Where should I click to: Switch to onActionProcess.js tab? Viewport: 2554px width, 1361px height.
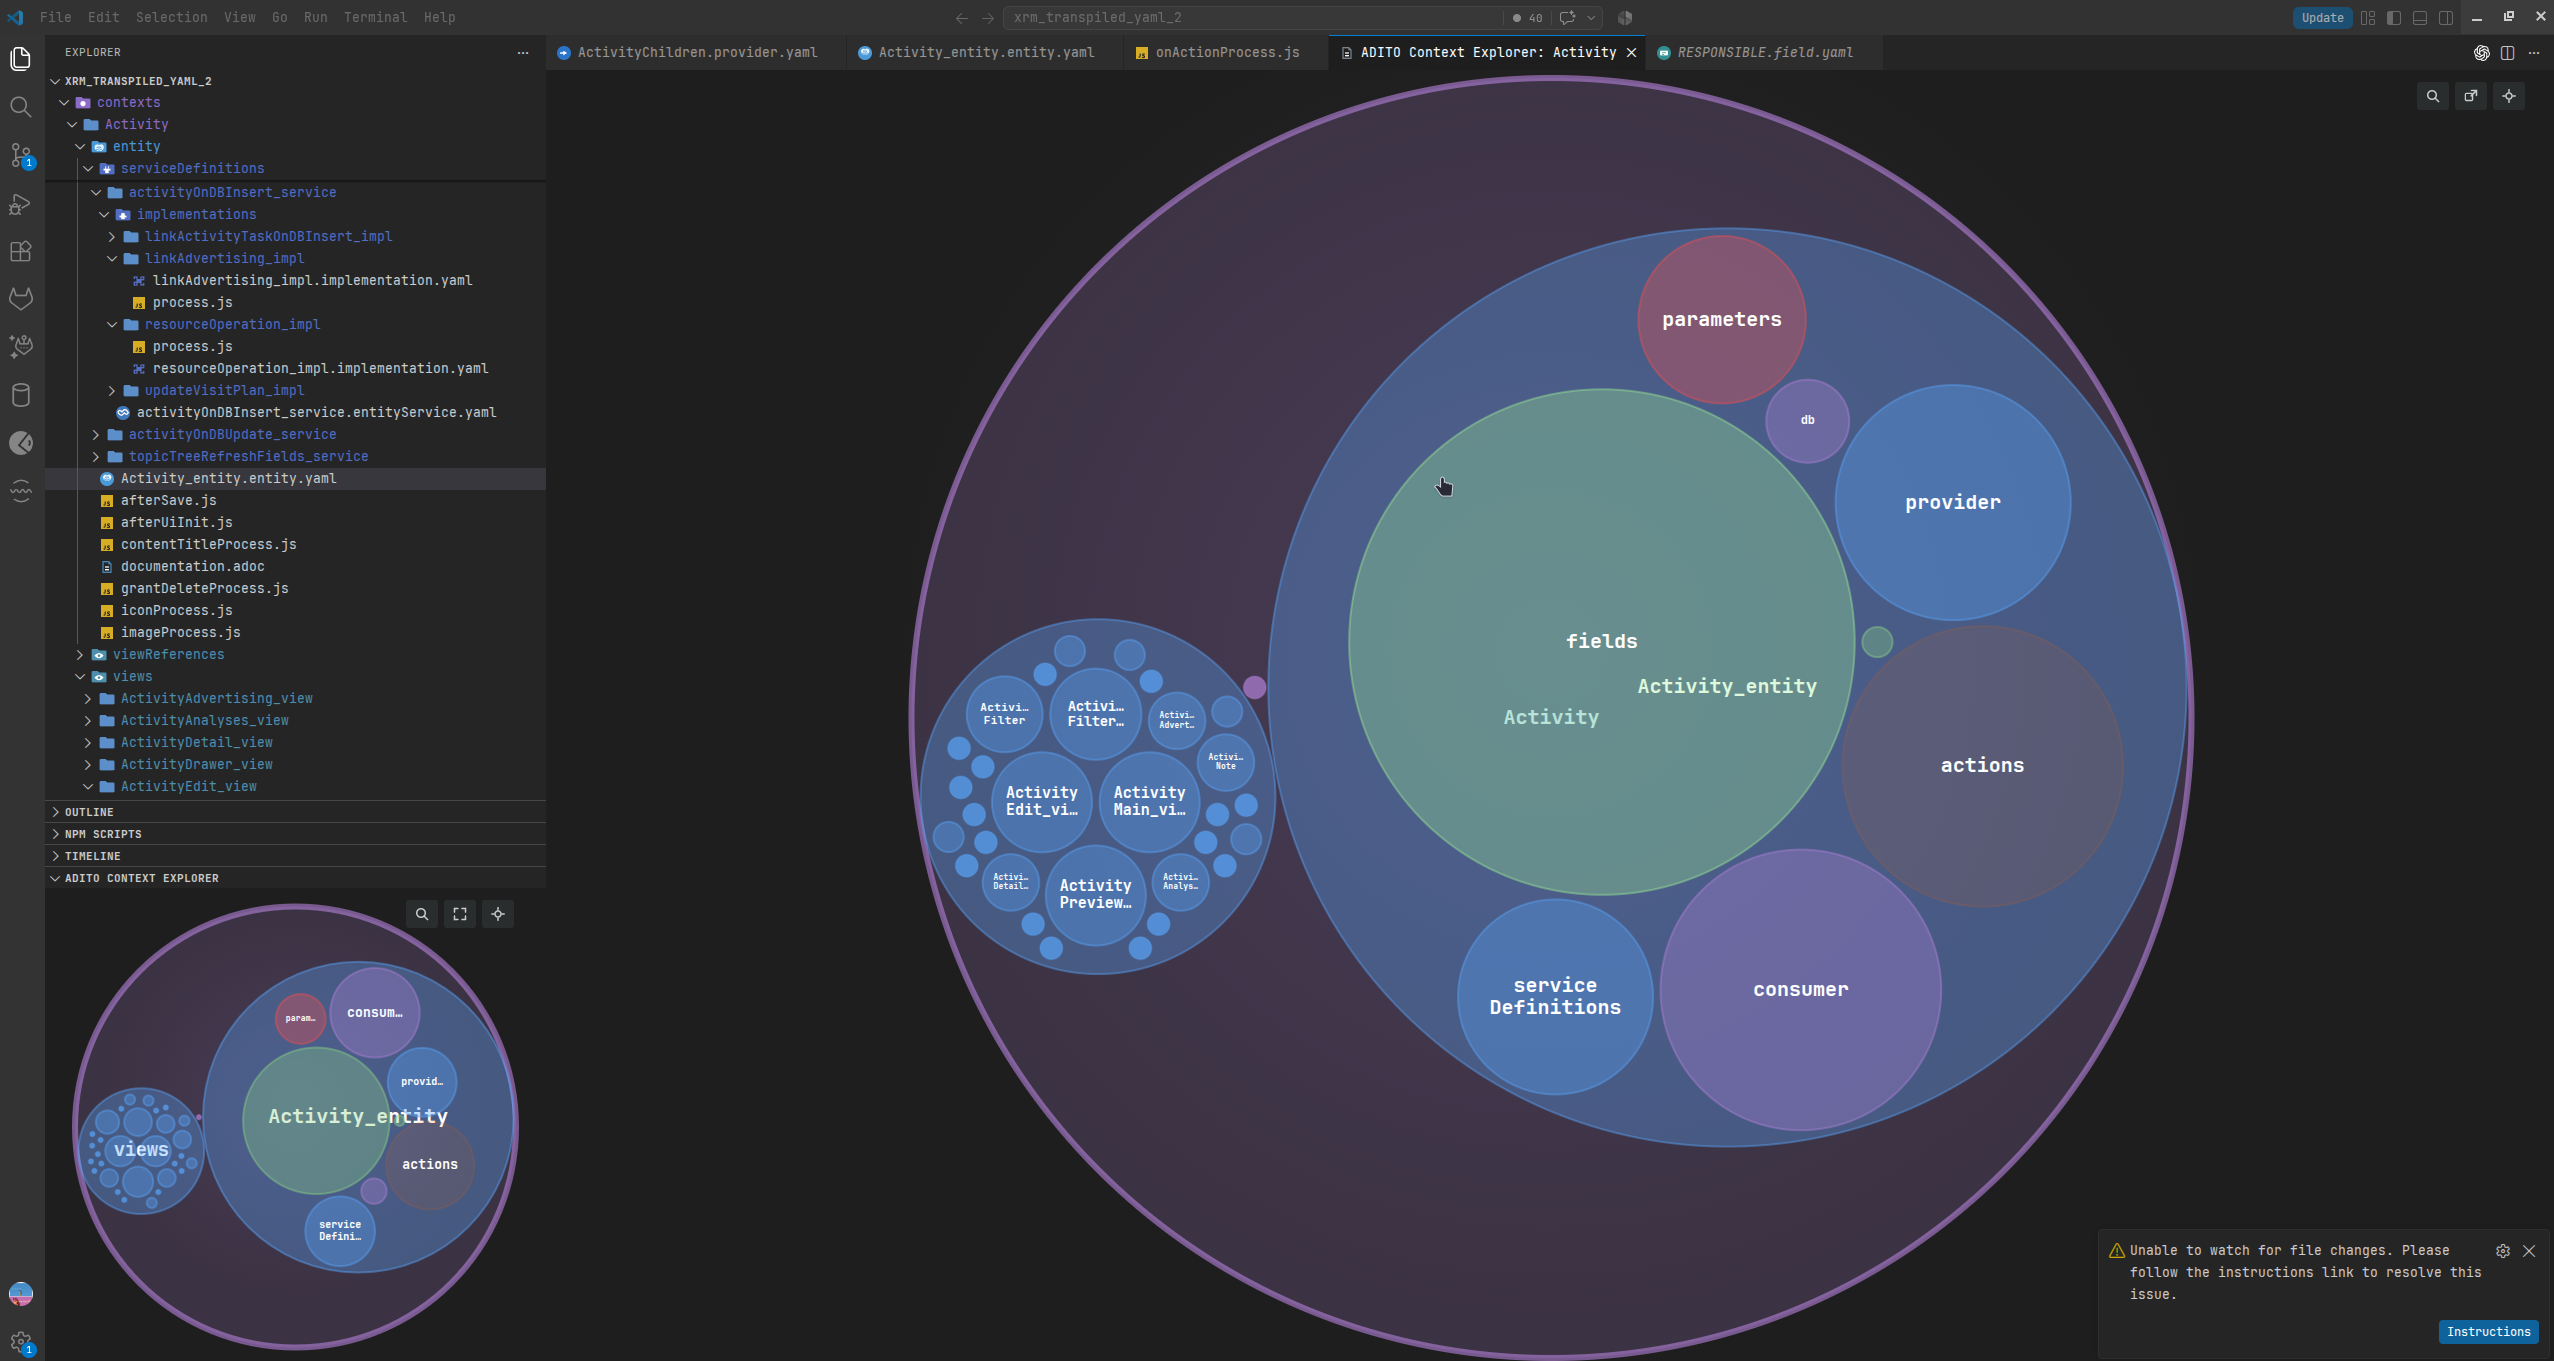pos(1227,53)
